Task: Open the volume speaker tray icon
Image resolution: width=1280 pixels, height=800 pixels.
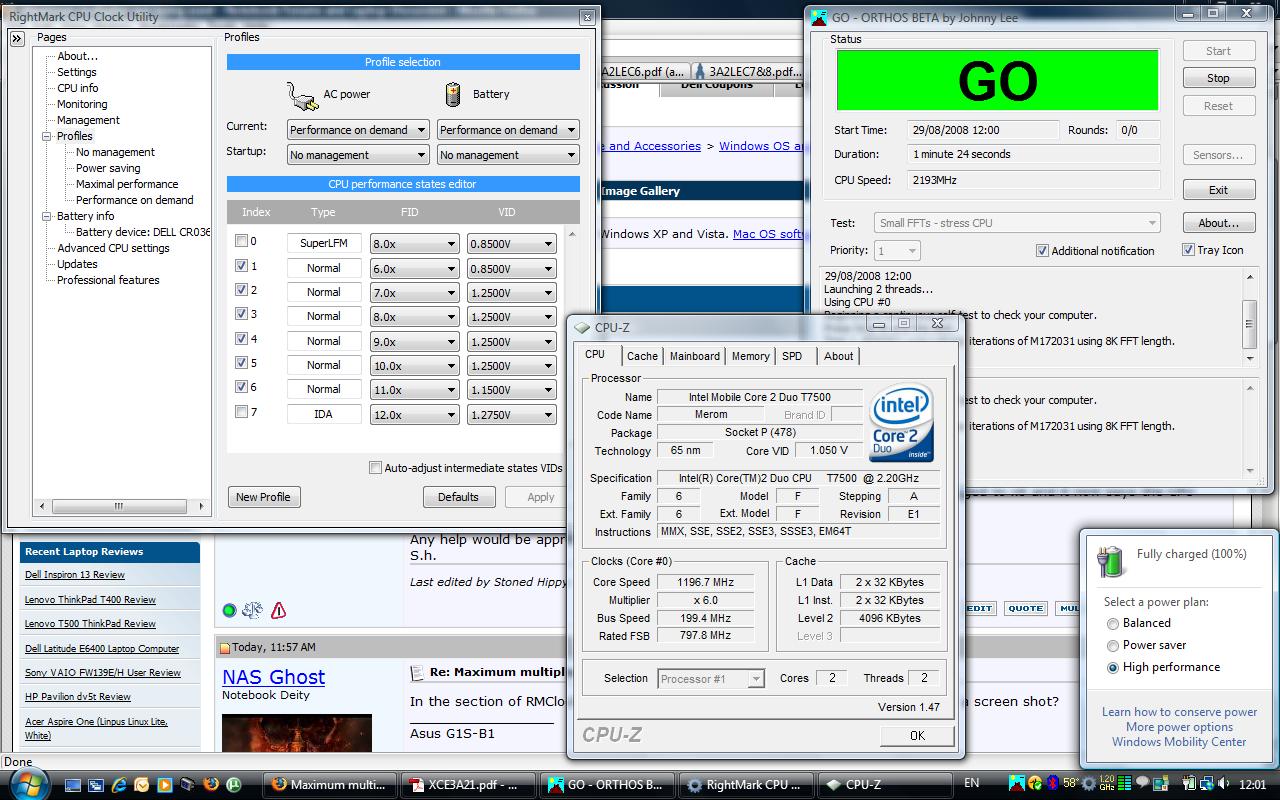Action: coord(1222,783)
